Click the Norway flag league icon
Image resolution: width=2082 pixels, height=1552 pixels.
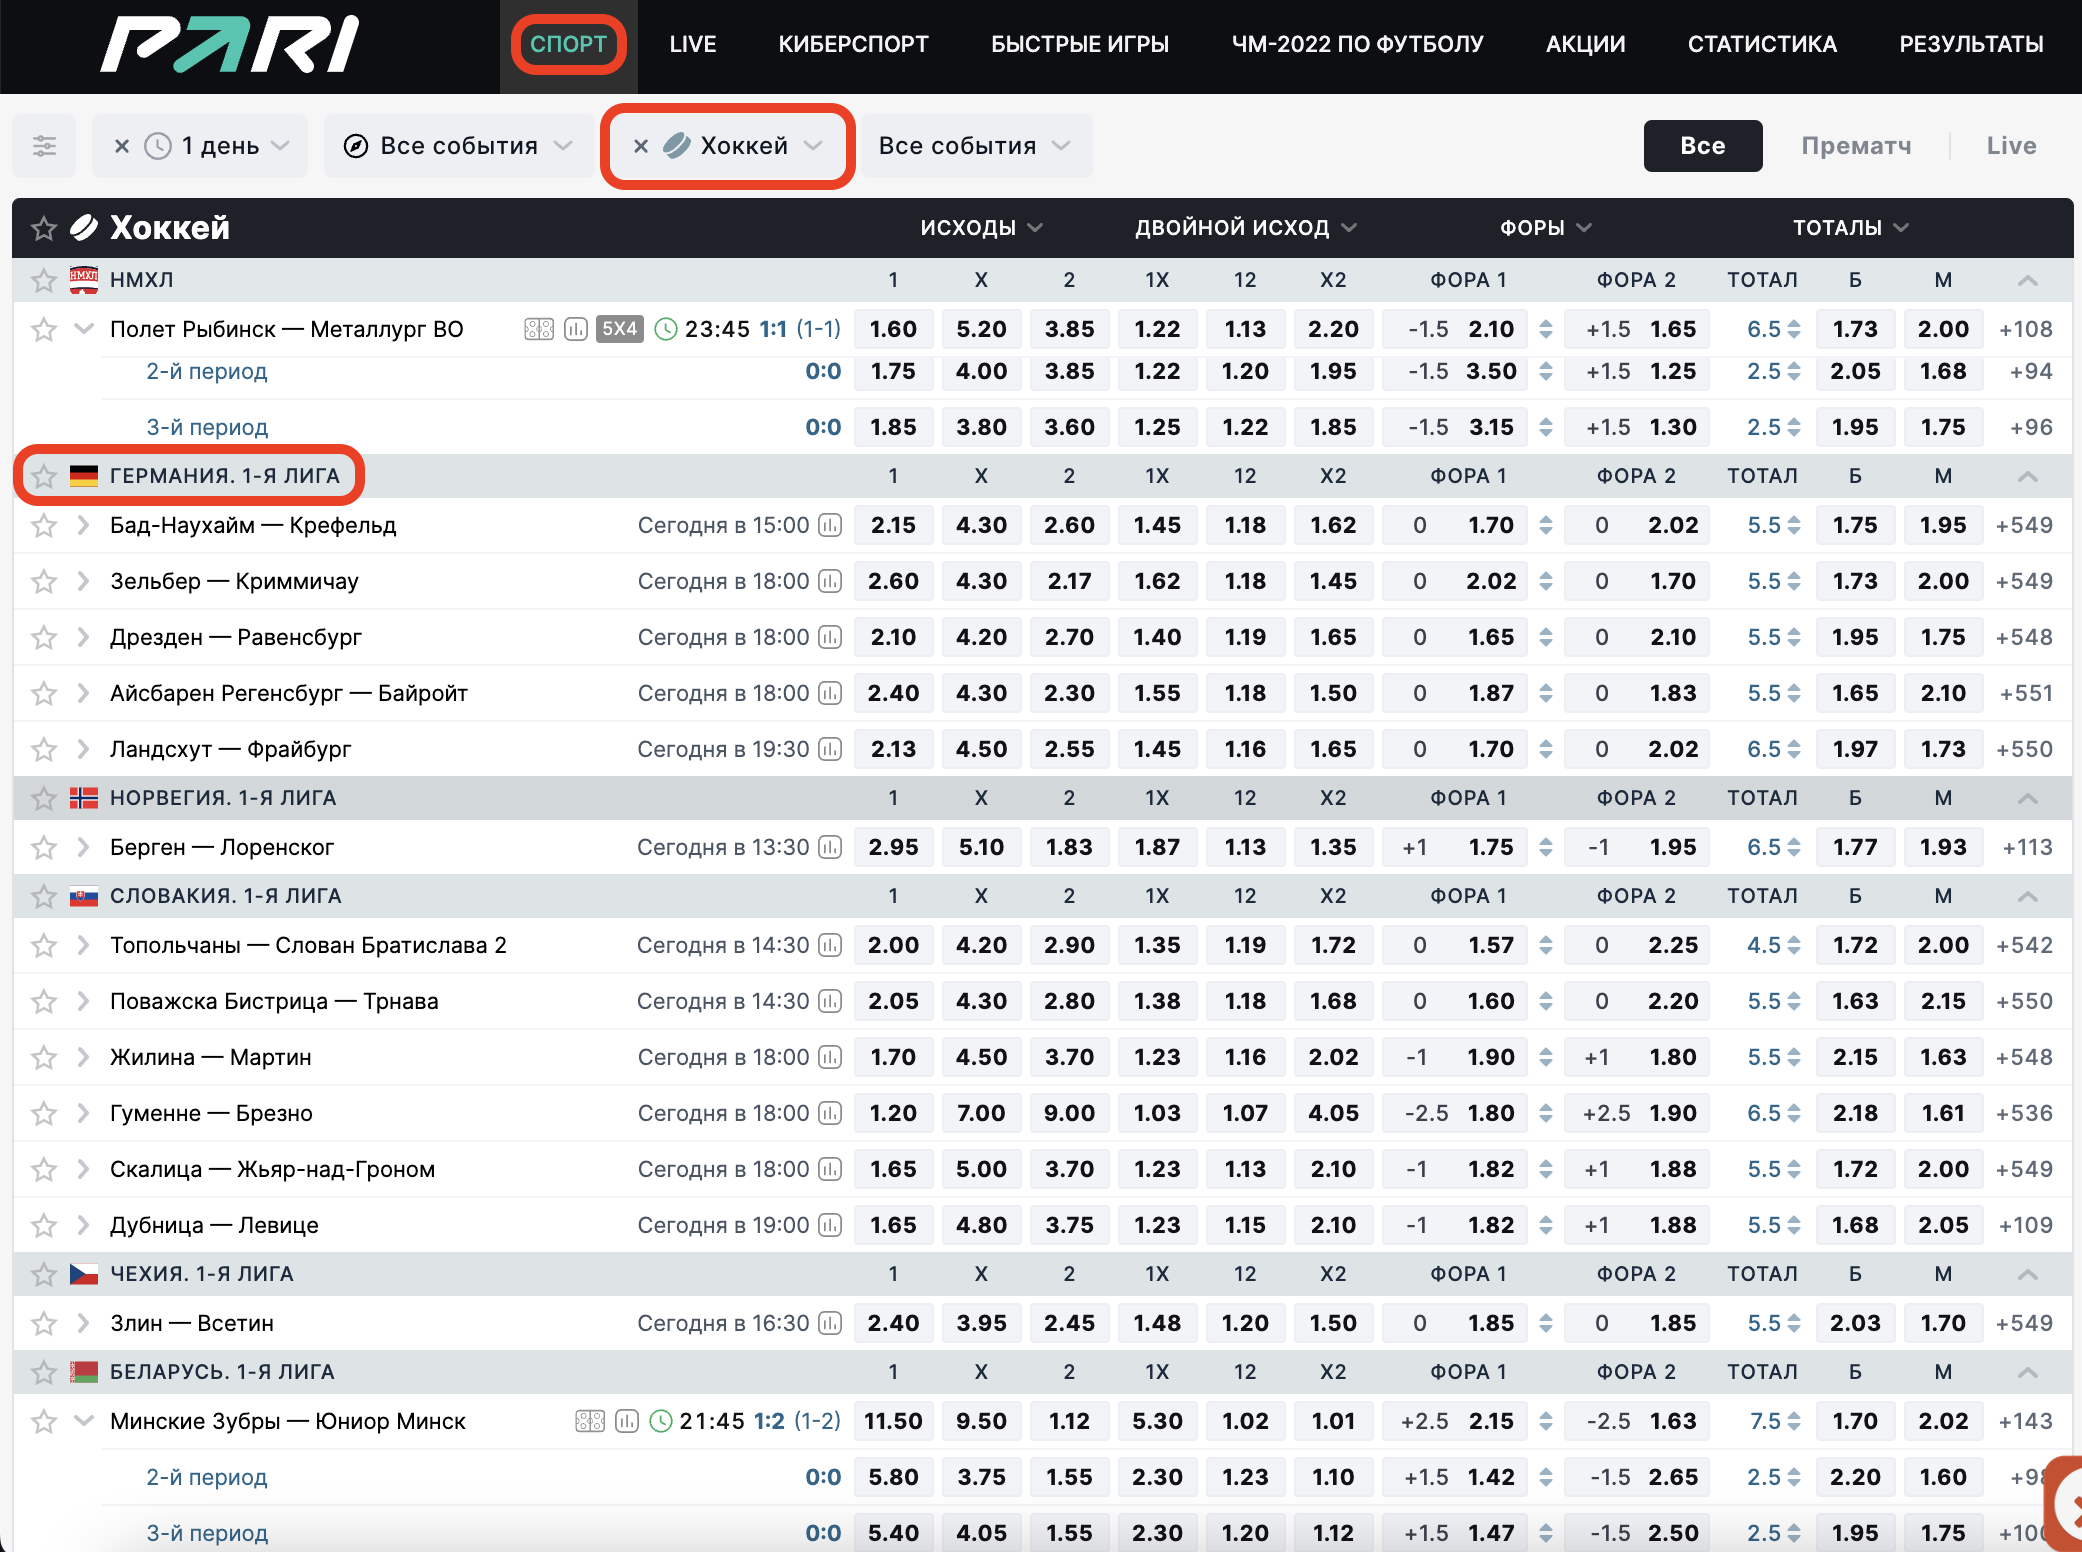point(84,798)
